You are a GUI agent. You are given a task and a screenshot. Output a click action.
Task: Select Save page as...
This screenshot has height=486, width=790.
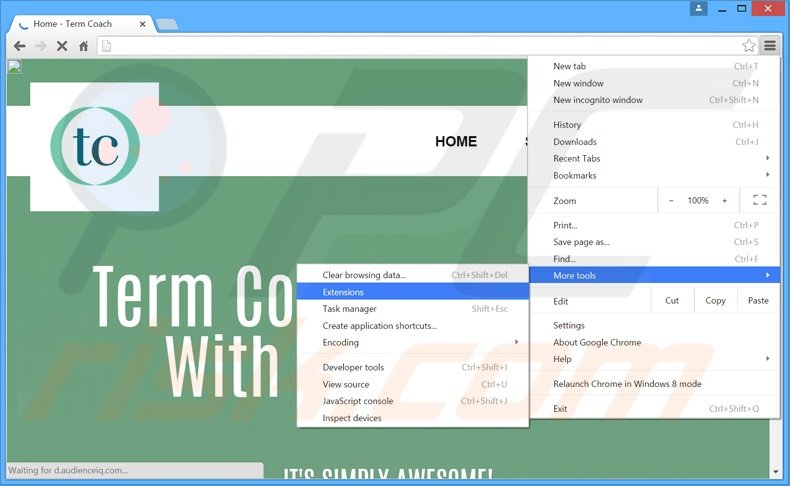(654, 242)
